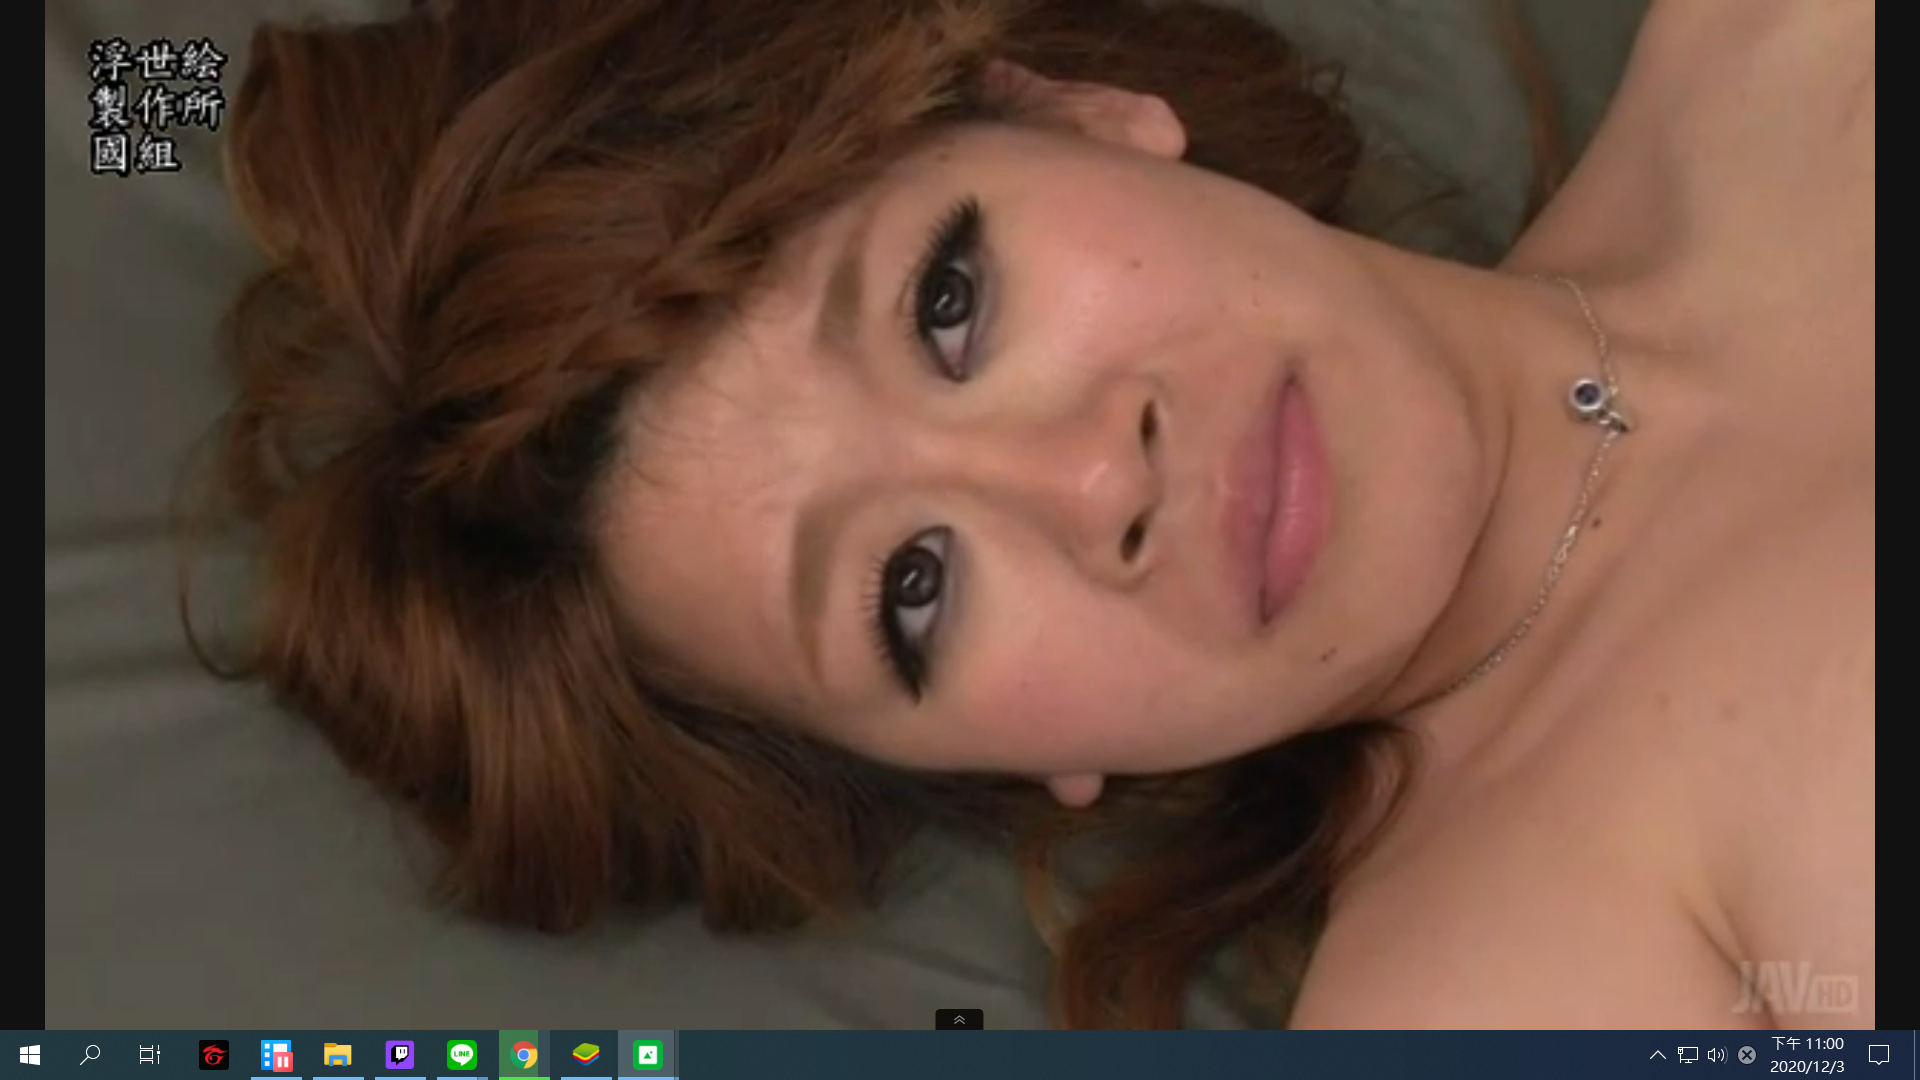Open BlueStacks from the taskbar
1920x1080 pixels.
click(x=586, y=1055)
